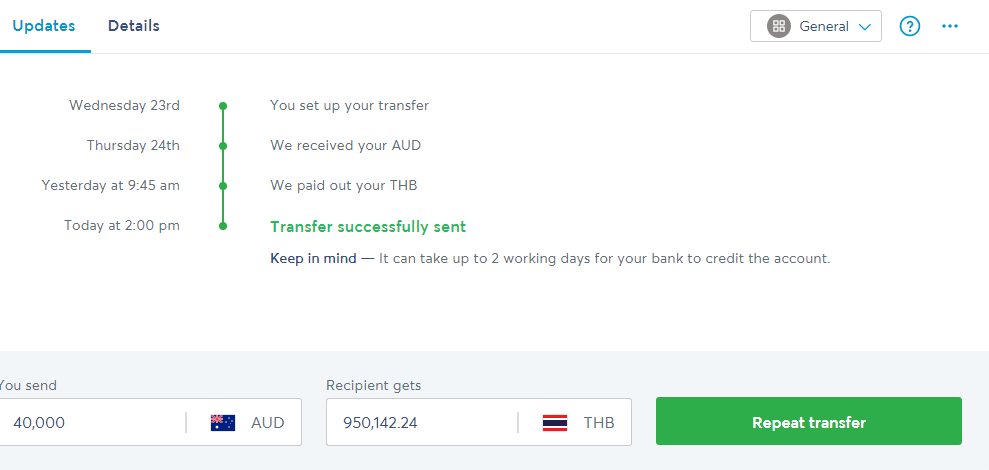Click the THB currency code label
The height and width of the screenshot is (470, 989).
coord(600,423)
